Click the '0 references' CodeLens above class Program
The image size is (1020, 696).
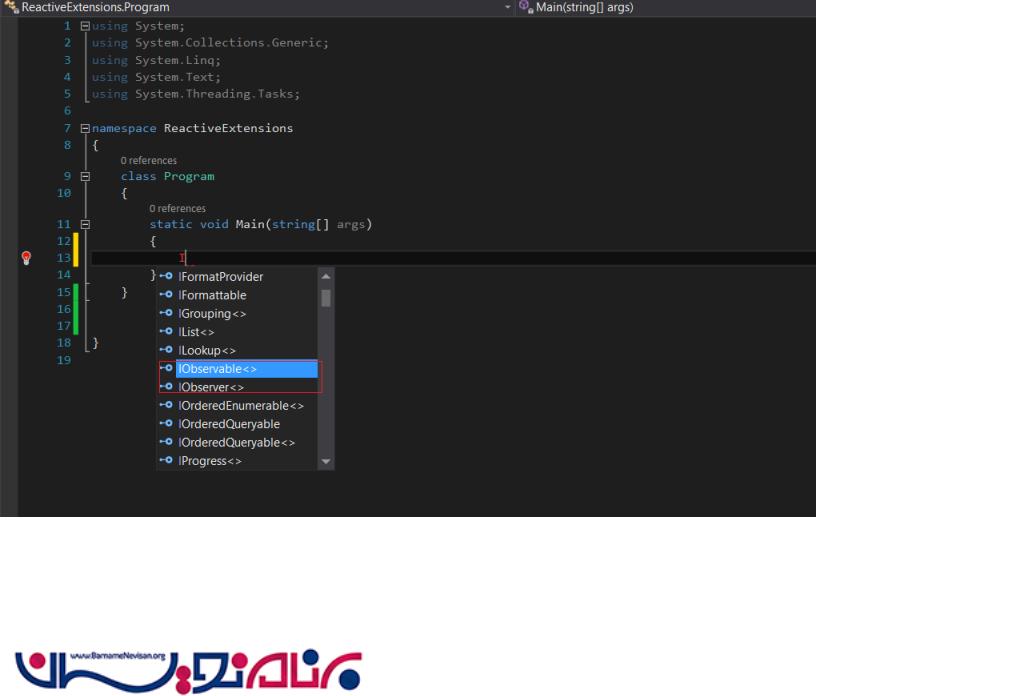[x=148, y=160]
